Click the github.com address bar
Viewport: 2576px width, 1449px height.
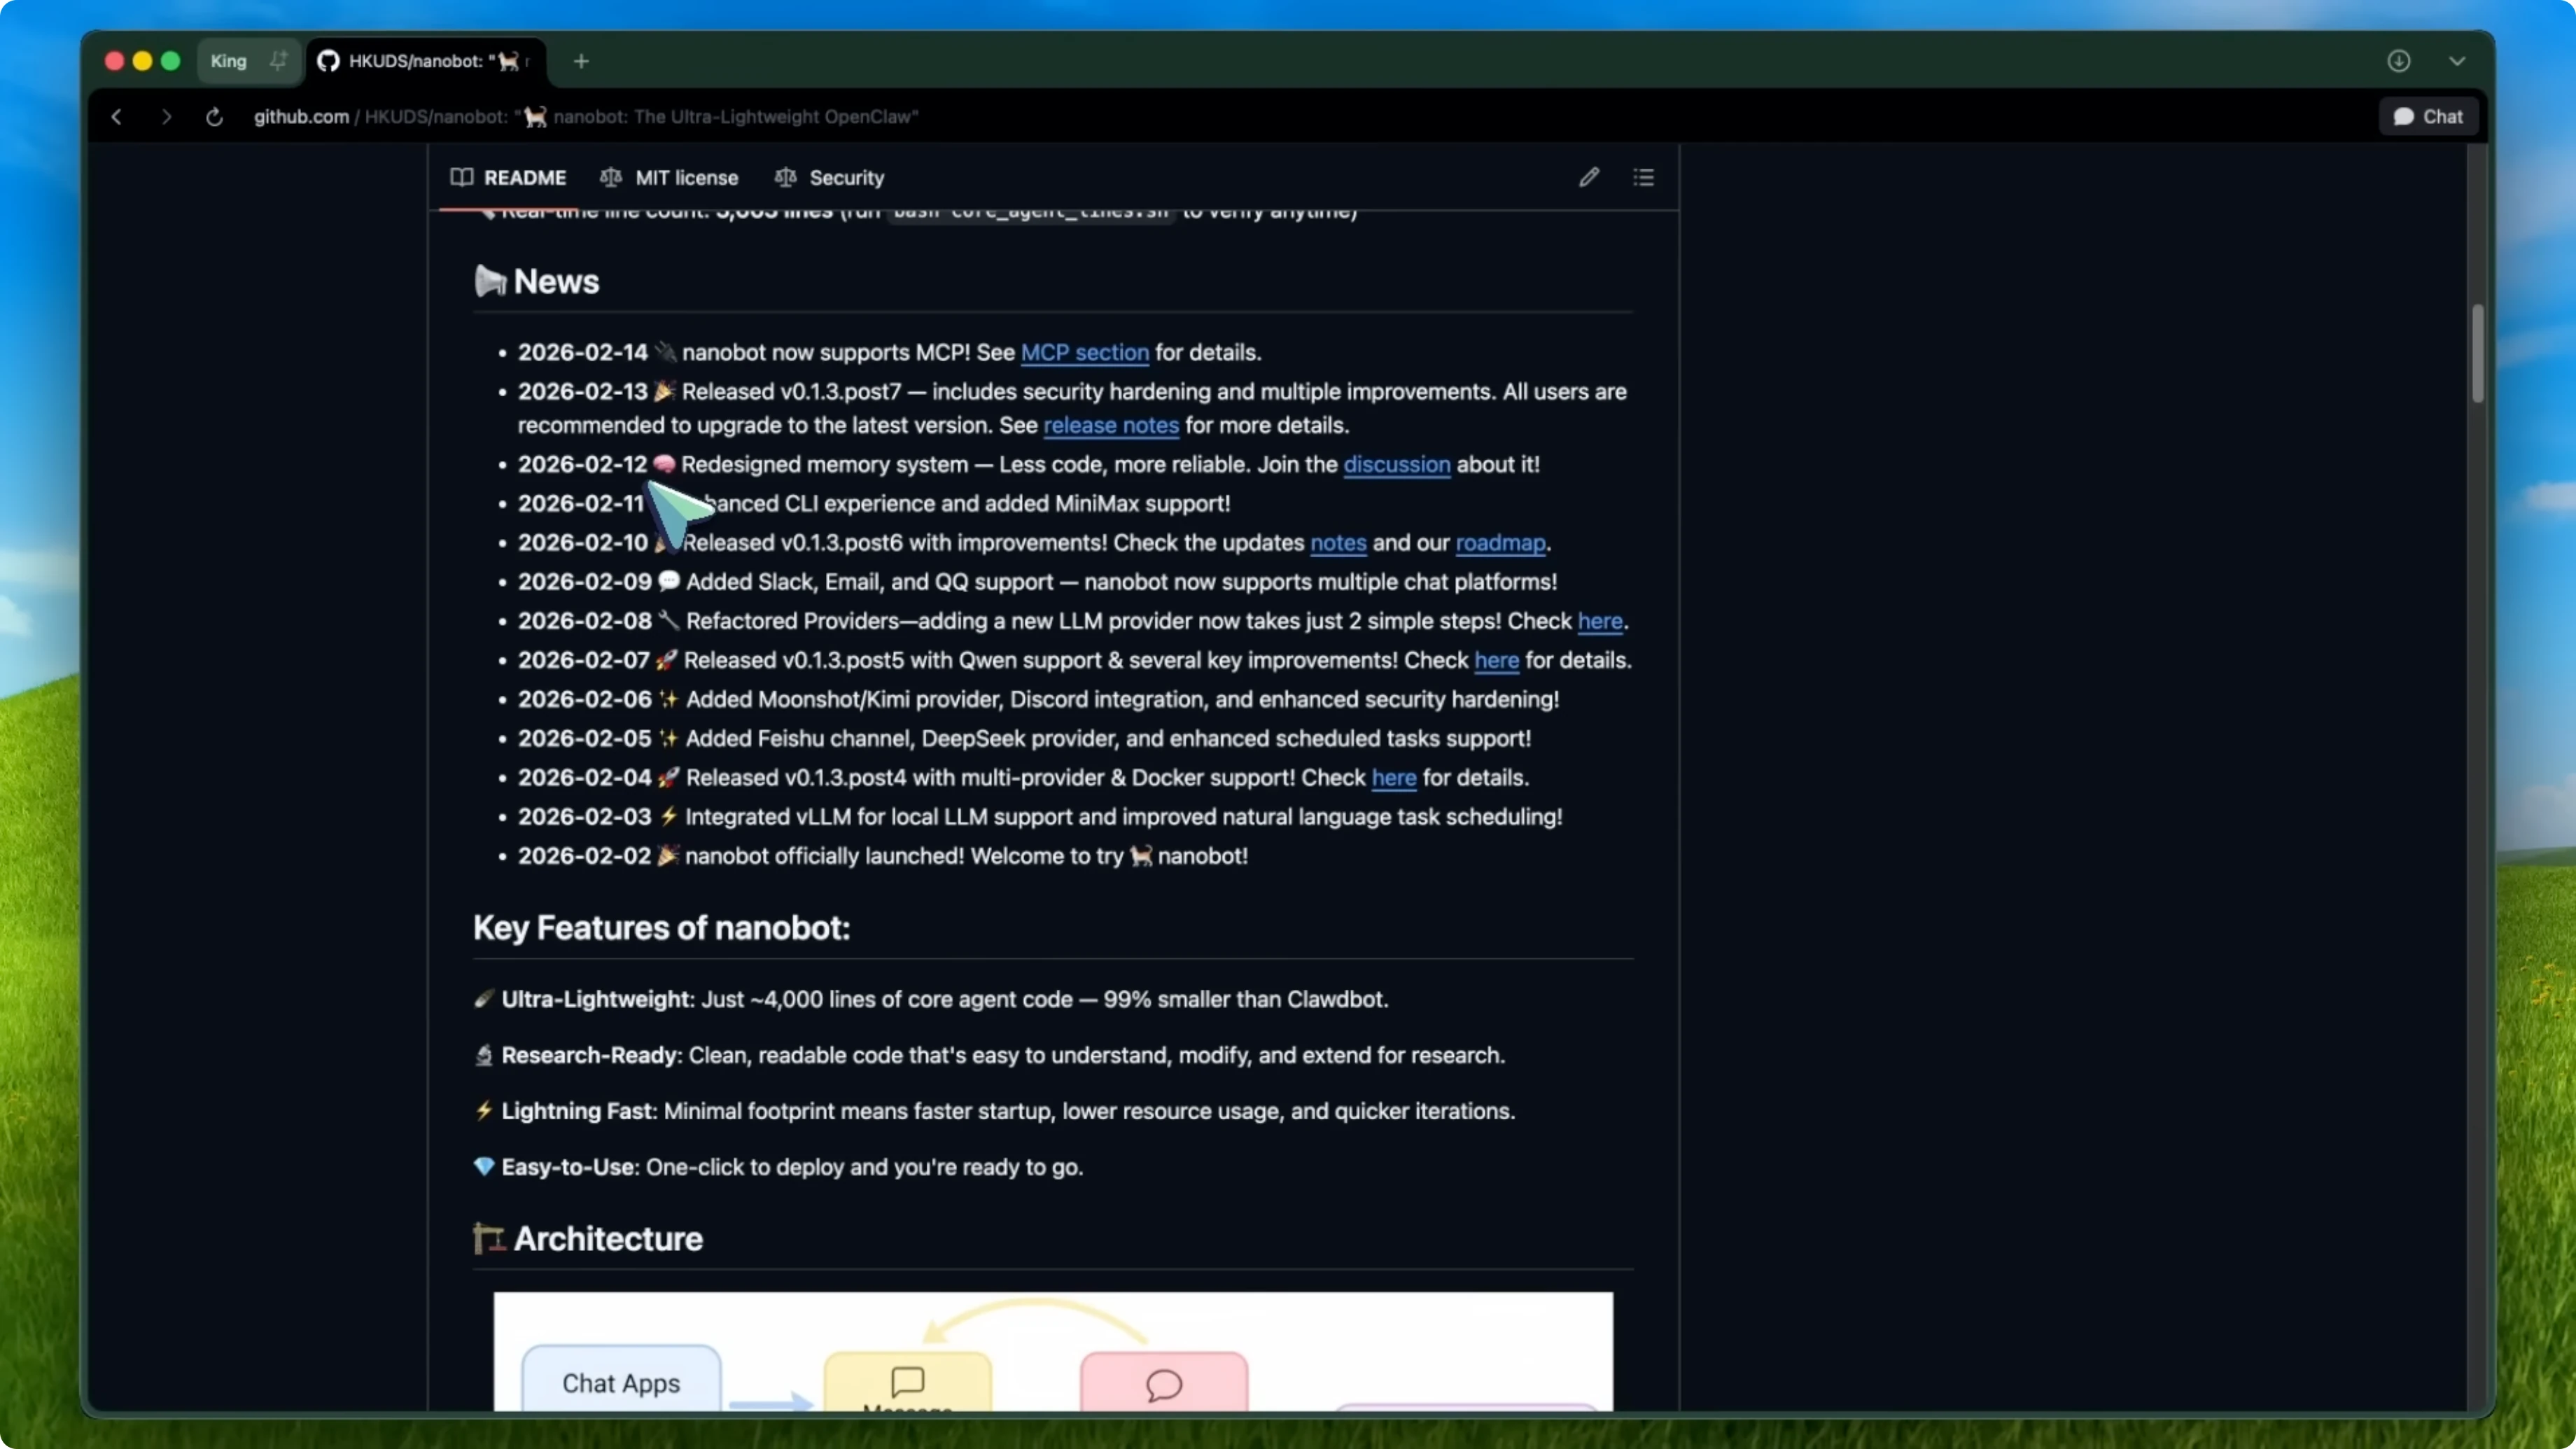(300, 116)
